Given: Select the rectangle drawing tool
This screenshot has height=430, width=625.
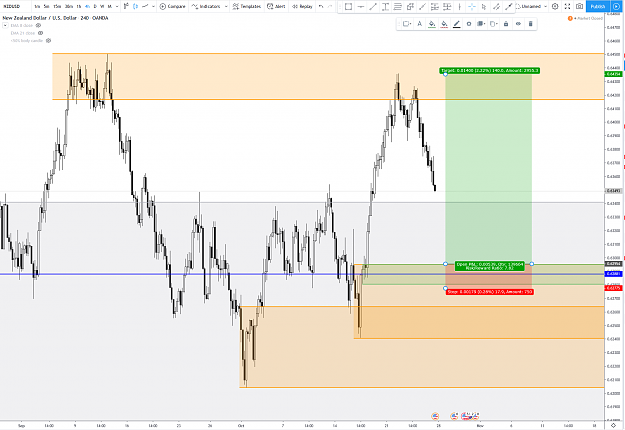Looking at the screenshot, I should click(348, 6).
